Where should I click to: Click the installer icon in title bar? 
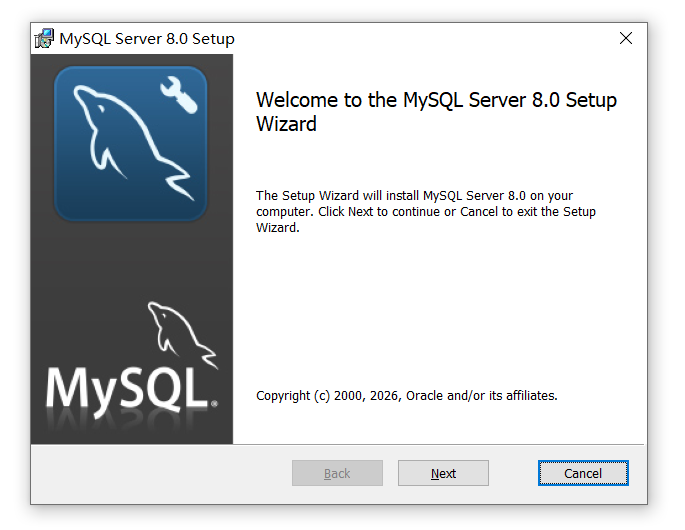[x=44, y=38]
